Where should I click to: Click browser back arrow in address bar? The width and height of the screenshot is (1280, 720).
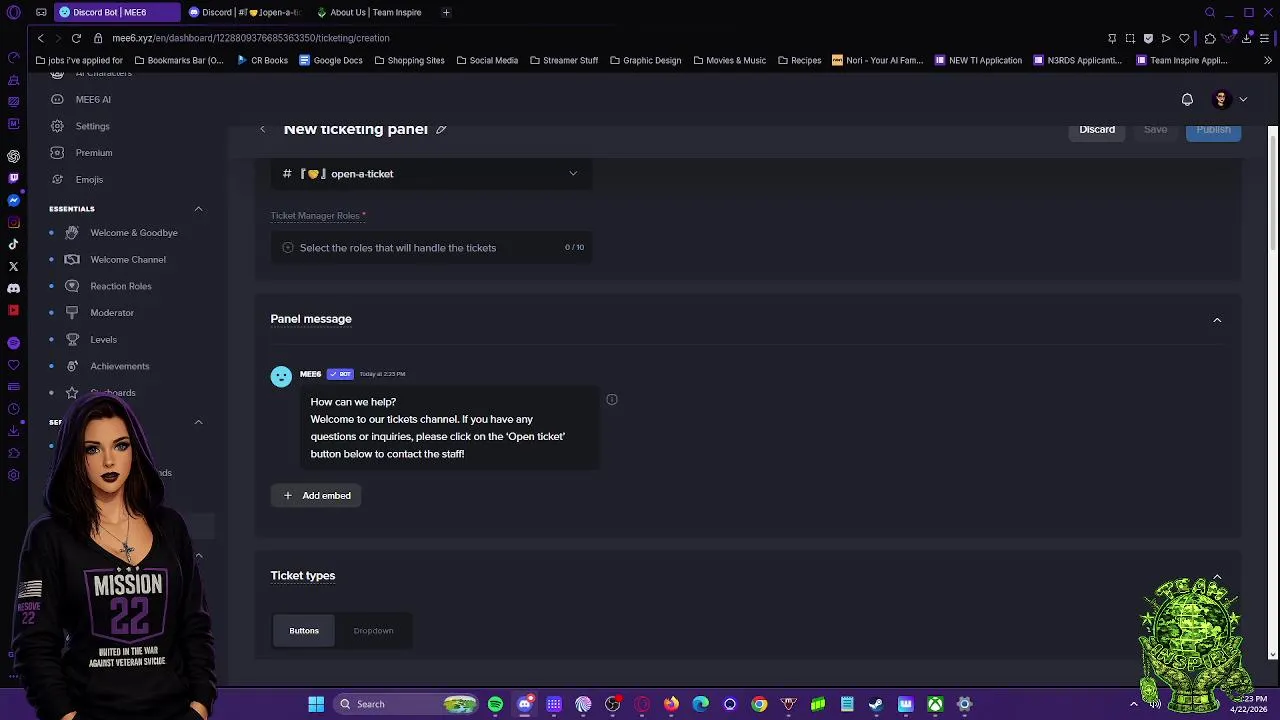[x=40, y=38]
